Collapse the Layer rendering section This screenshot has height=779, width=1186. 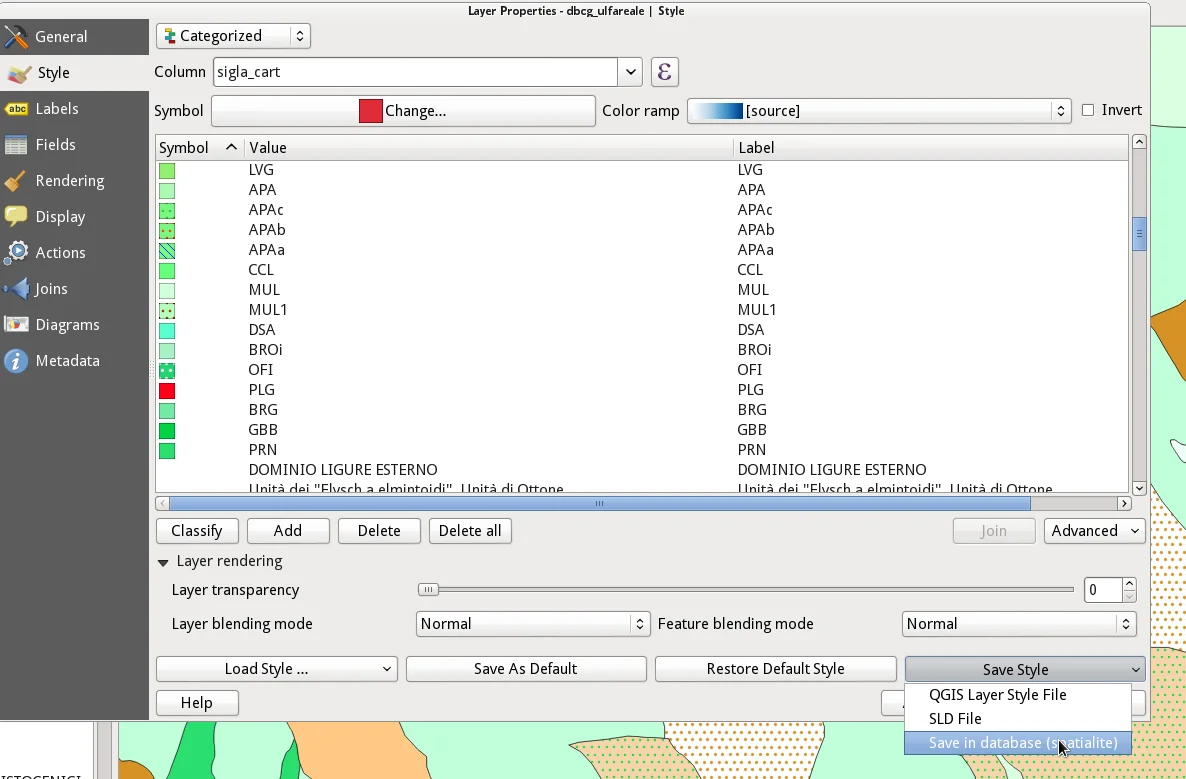tap(163, 562)
